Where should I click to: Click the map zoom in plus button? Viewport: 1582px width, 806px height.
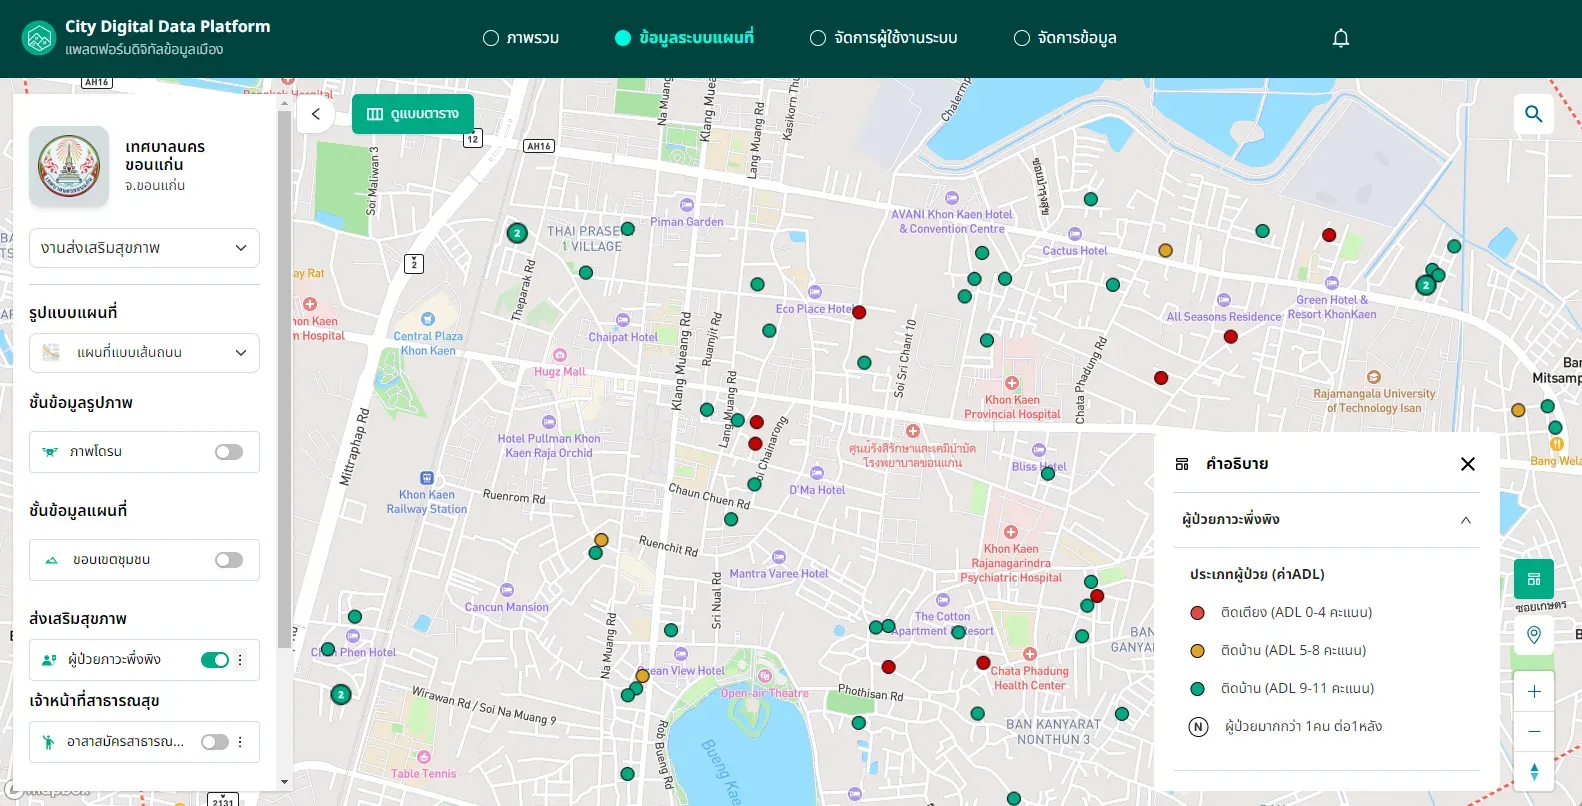coord(1534,691)
